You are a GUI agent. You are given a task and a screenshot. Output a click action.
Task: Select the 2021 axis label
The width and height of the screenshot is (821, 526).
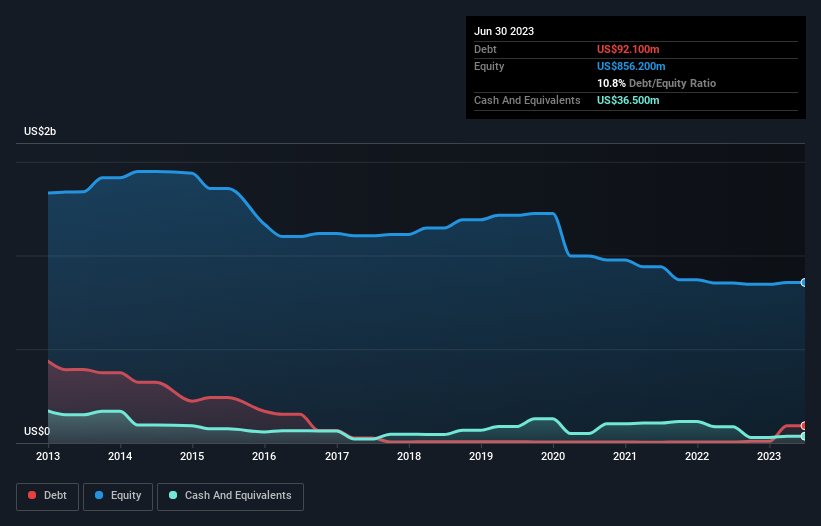(x=625, y=456)
